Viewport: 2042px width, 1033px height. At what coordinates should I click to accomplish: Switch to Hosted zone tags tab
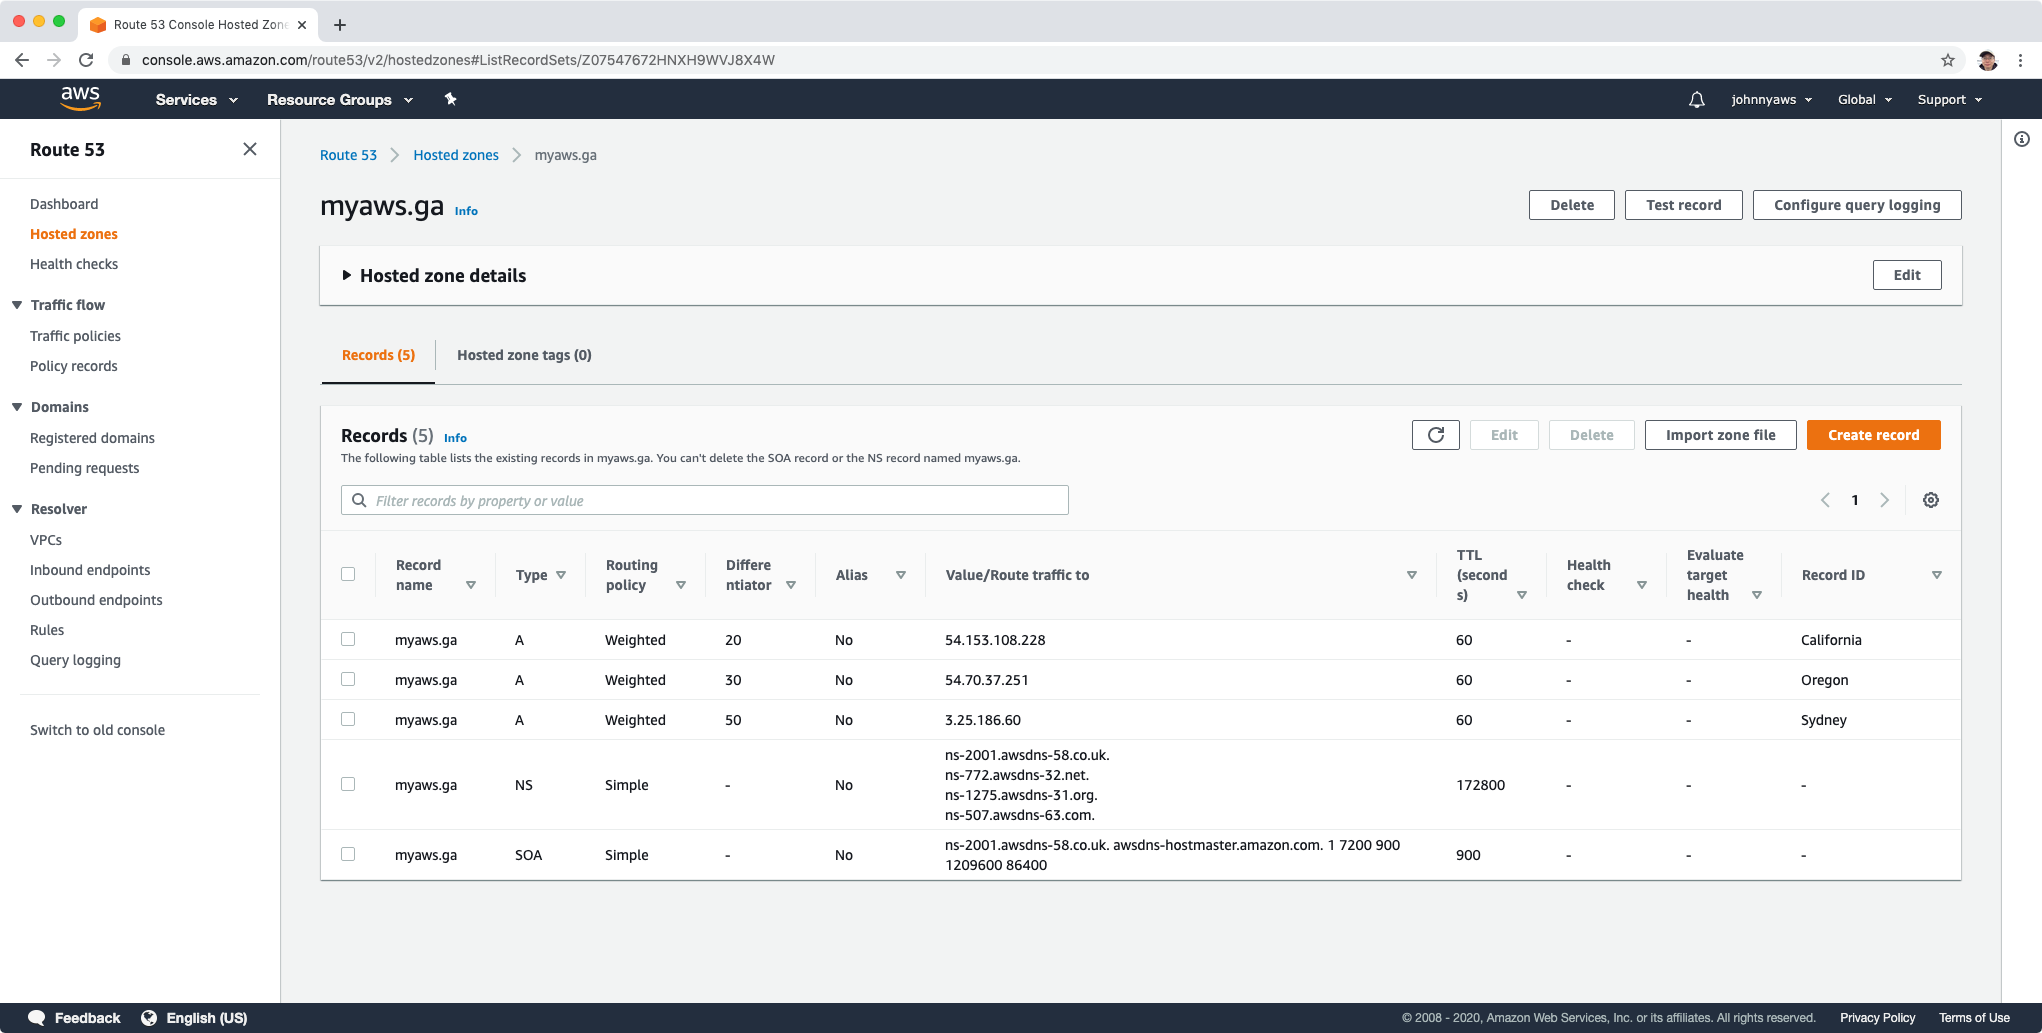(x=524, y=355)
